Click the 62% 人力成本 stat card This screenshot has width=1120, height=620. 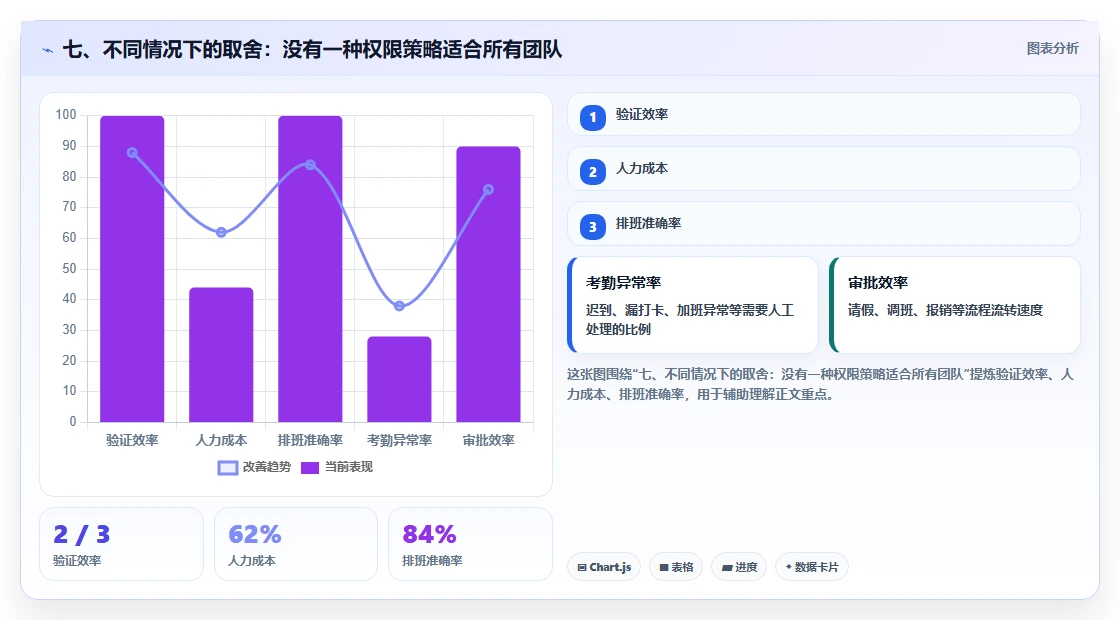tap(296, 544)
